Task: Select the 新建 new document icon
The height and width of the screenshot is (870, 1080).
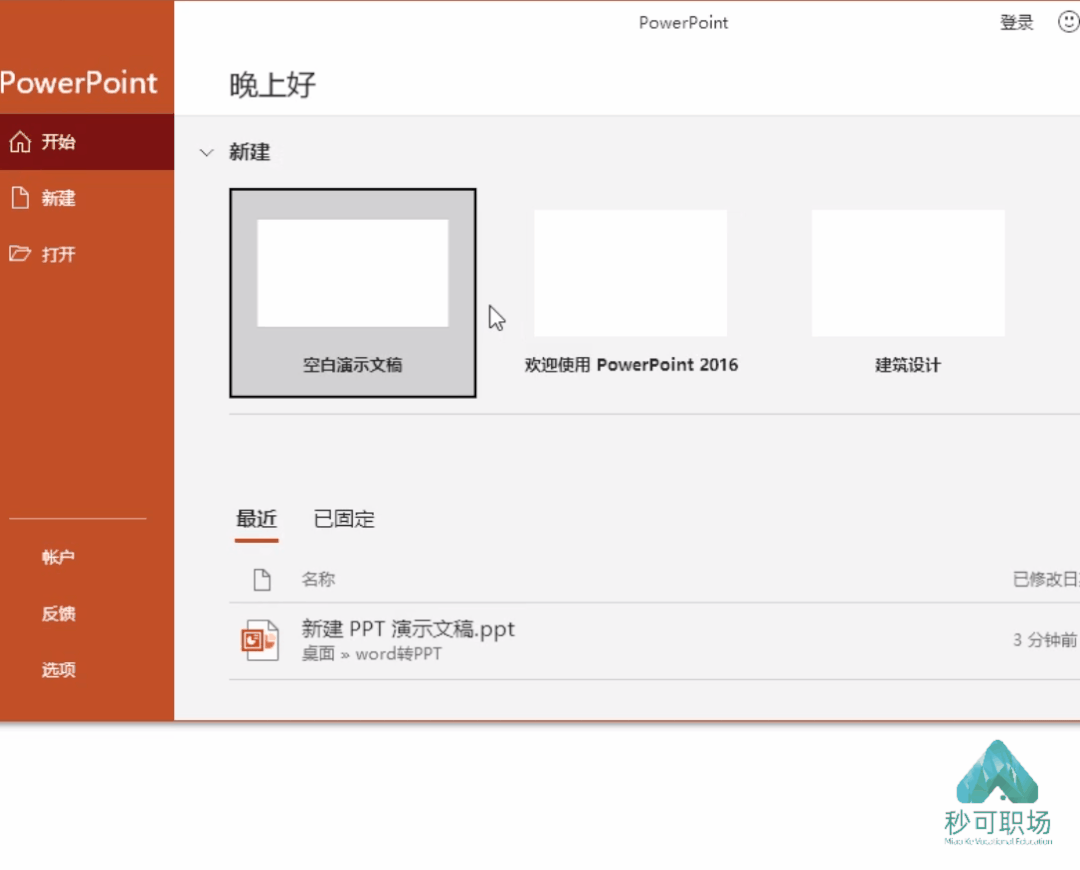Action: (20, 198)
